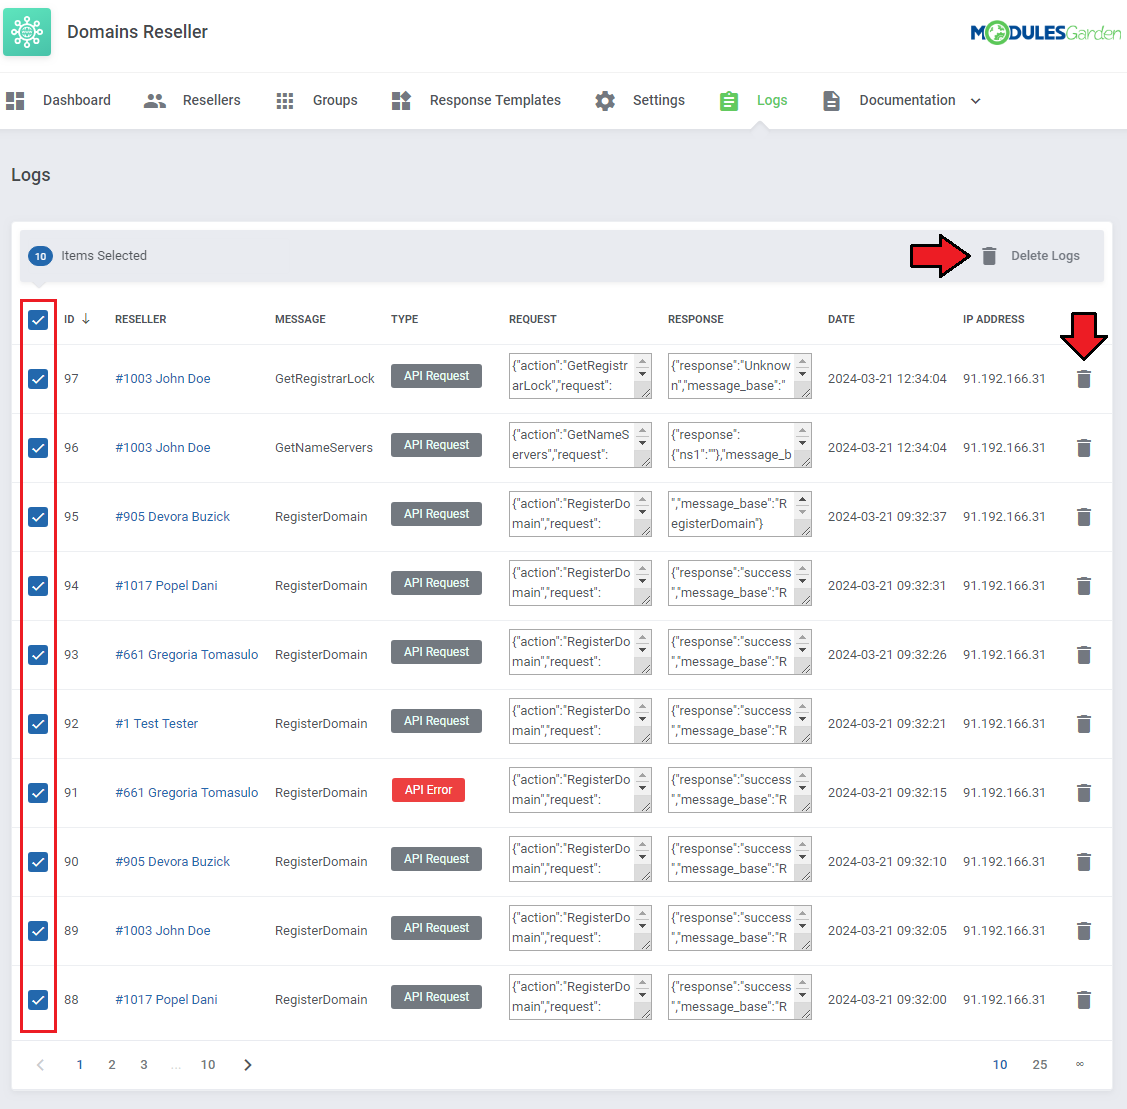Open reseller #661 Gregoria Tomasulo in row 93
The height and width of the screenshot is (1109, 1127).
click(x=186, y=655)
